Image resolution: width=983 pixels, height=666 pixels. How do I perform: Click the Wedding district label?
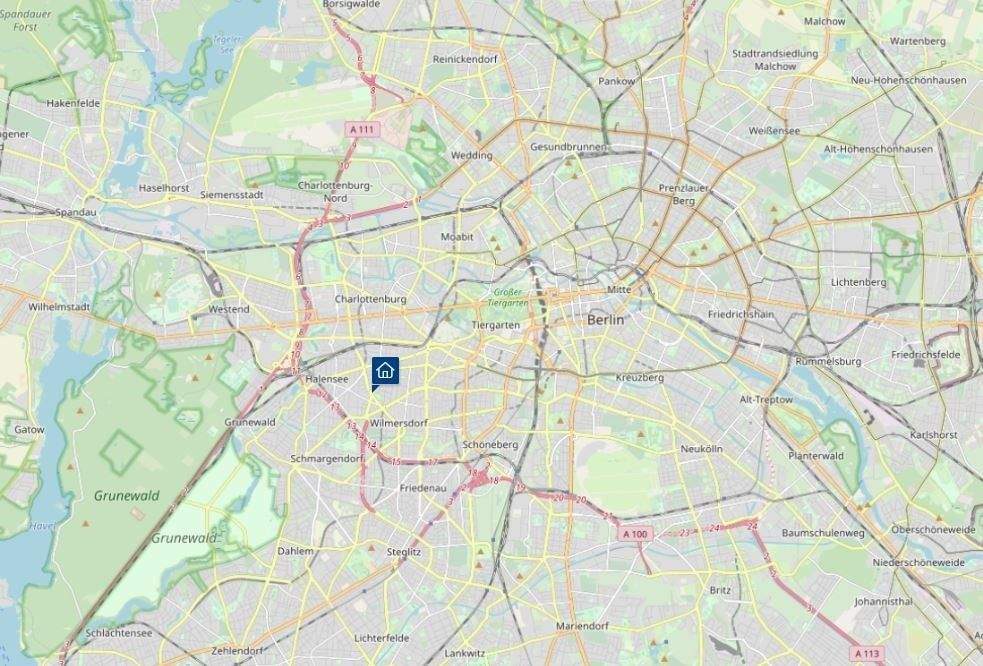471,156
